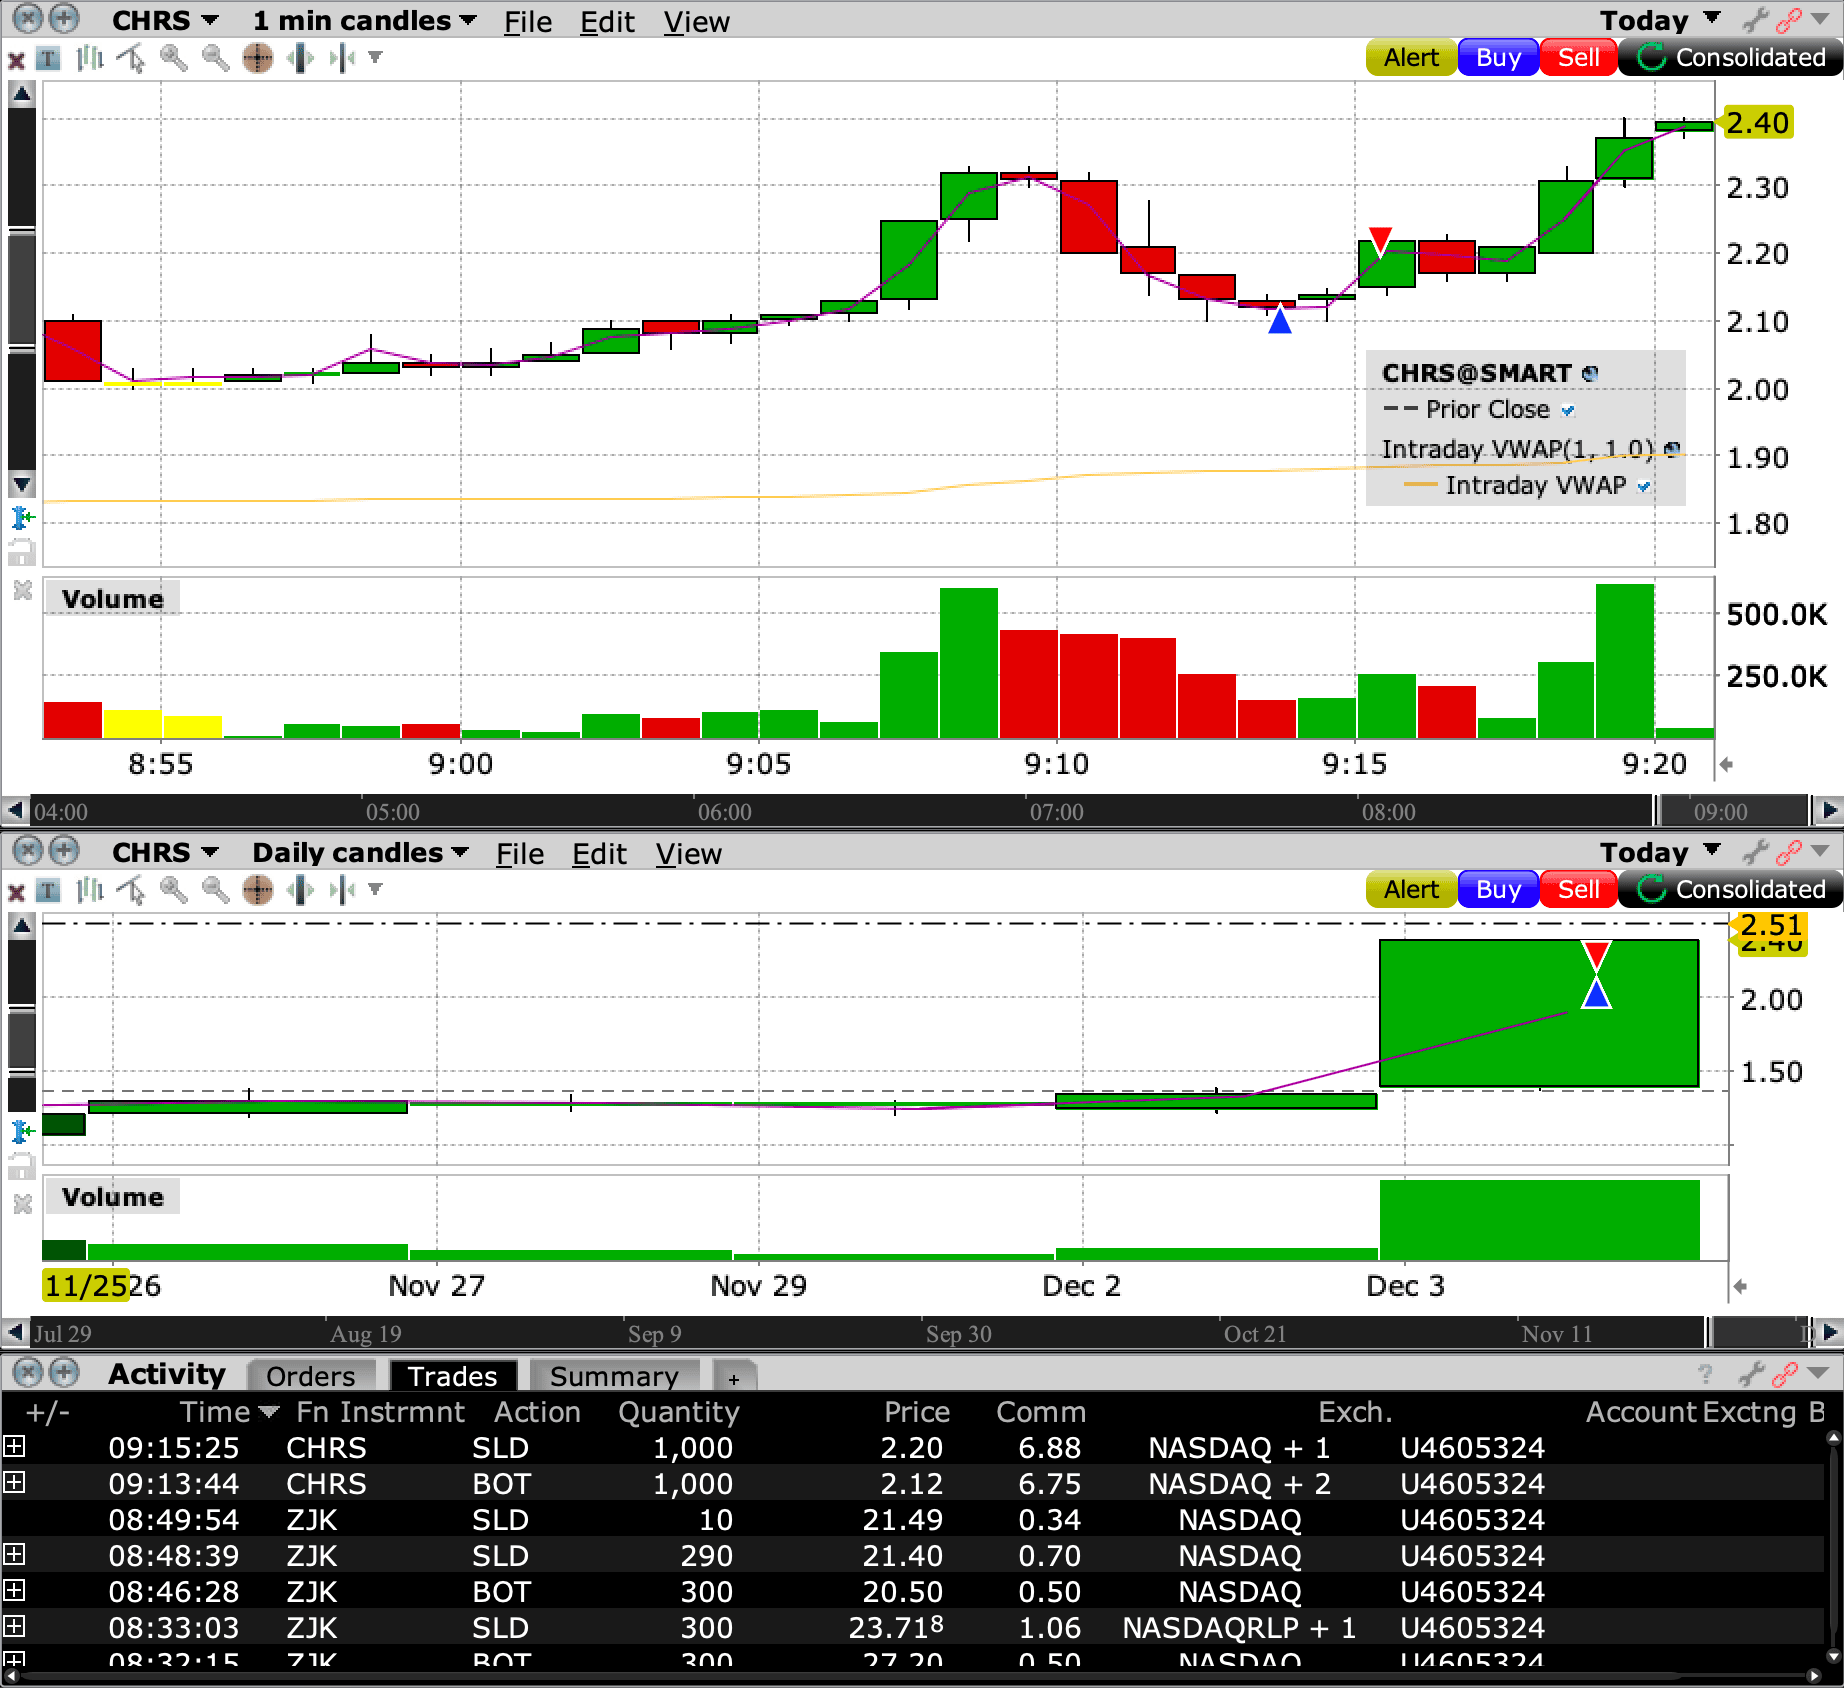Click zoom out magnifier on 1 min chart
This screenshot has height=1688, width=1844.
point(215,58)
